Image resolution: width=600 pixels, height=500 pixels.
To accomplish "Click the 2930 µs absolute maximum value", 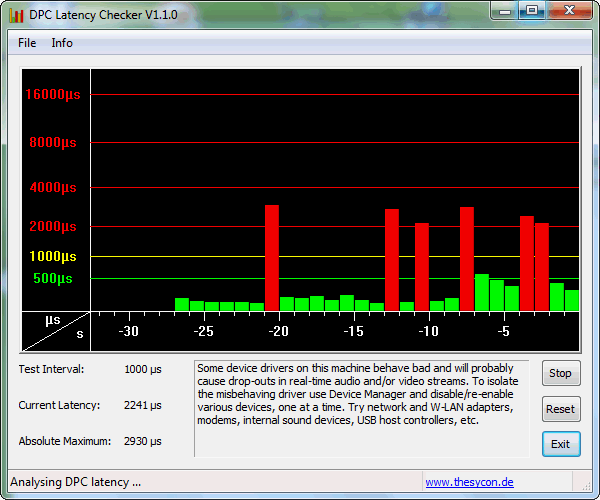I will (143, 441).
